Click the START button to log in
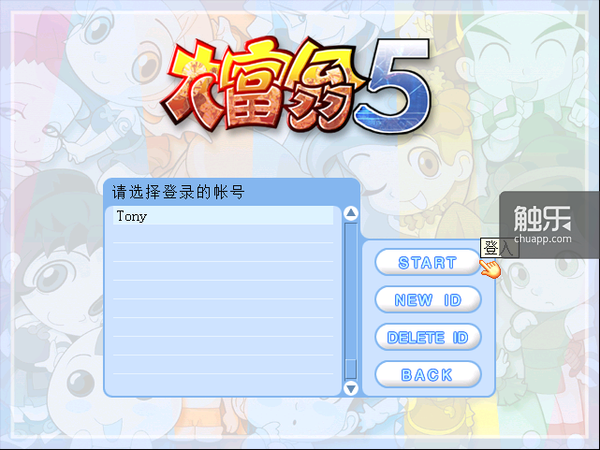 427,262
